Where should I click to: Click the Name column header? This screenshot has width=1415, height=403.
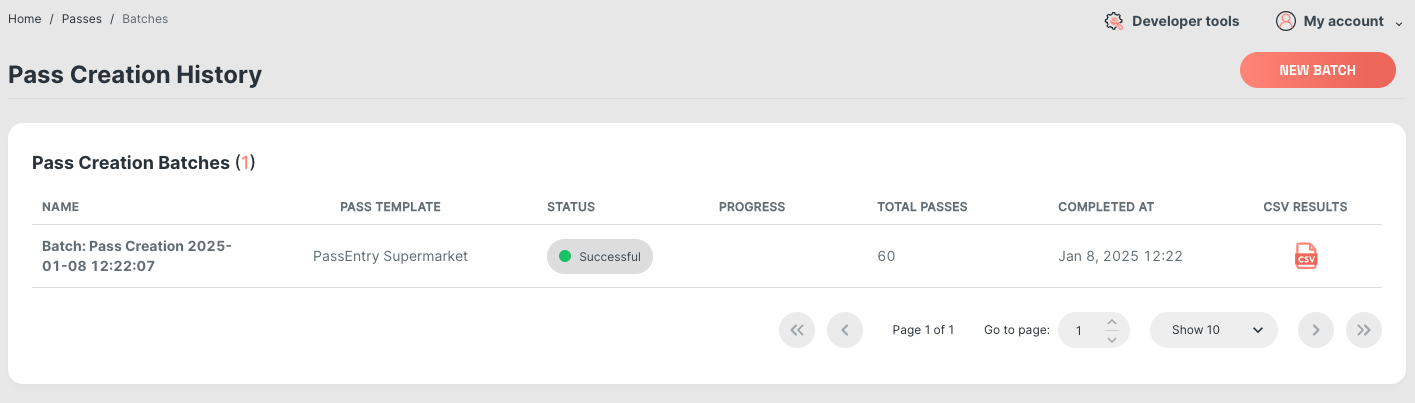[60, 207]
